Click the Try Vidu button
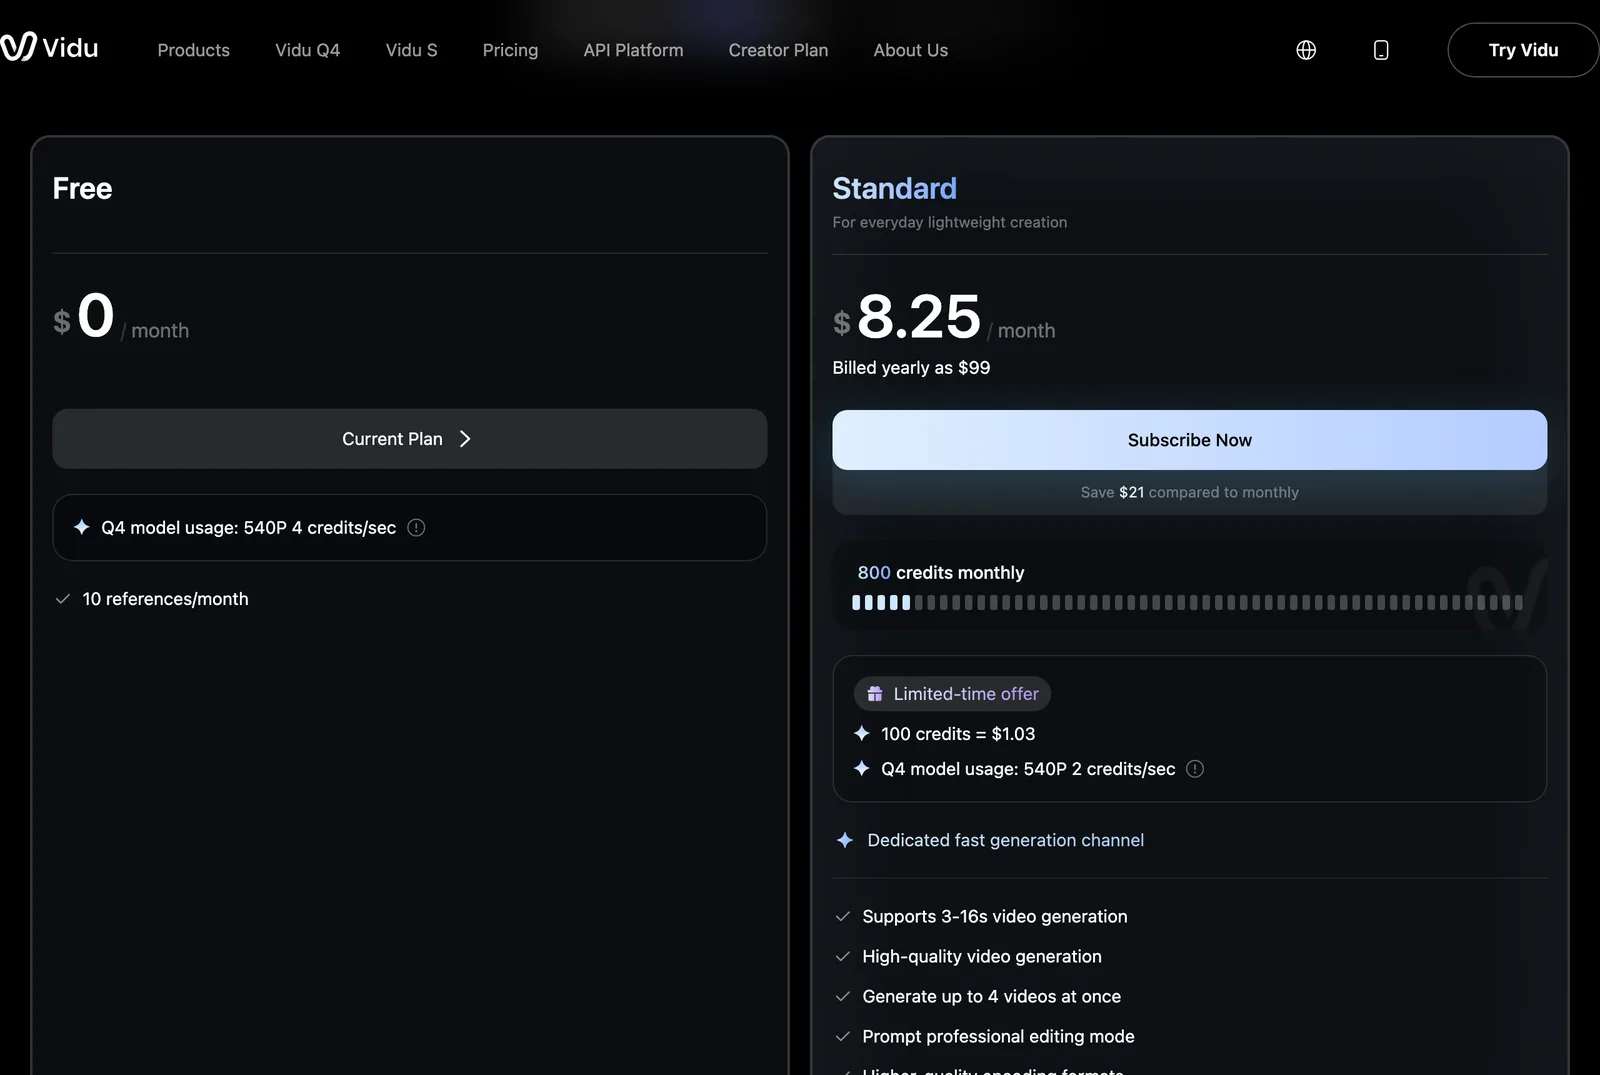Image resolution: width=1600 pixels, height=1075 pixels. [1523, 50]
